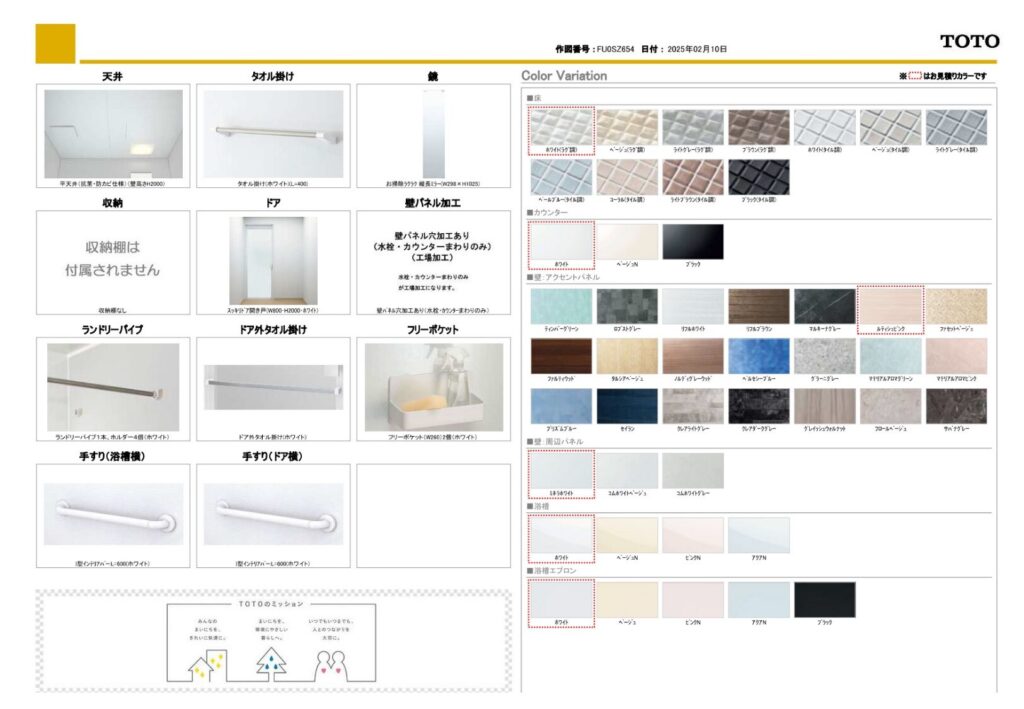Image resolution: width=1024 pixels, height=709 pixels.
Task: Click the tall 鏡 mirror image
Action: 433,134
